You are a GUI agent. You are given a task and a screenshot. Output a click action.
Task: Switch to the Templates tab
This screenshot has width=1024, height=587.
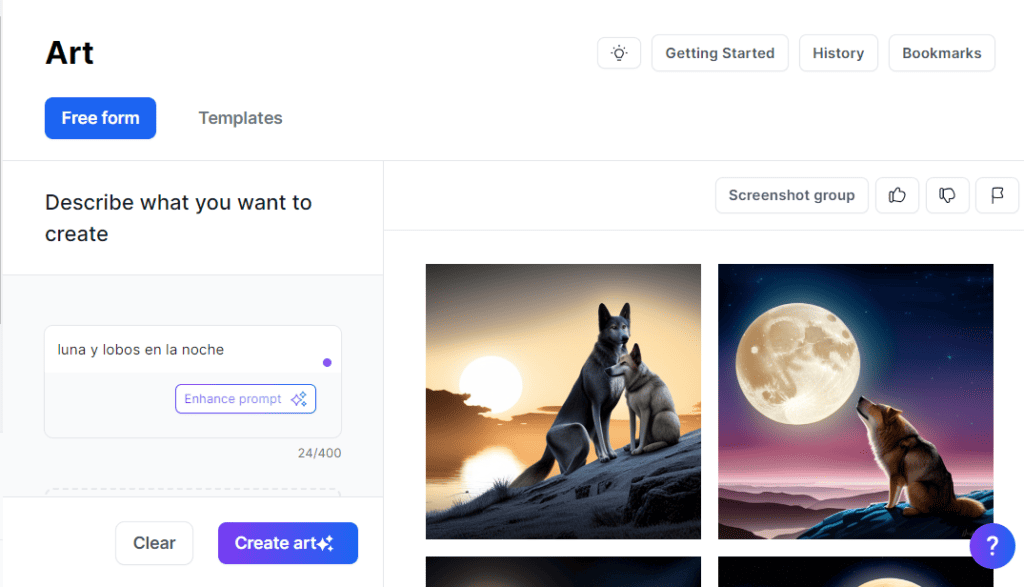240,118
